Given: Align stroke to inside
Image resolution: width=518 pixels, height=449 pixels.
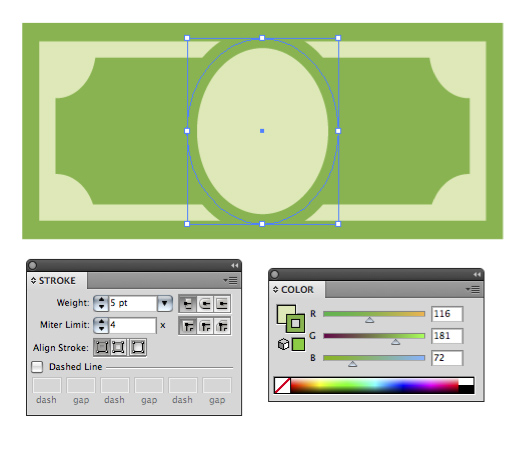Looking at the screenshot, I should tap(118, 347).
